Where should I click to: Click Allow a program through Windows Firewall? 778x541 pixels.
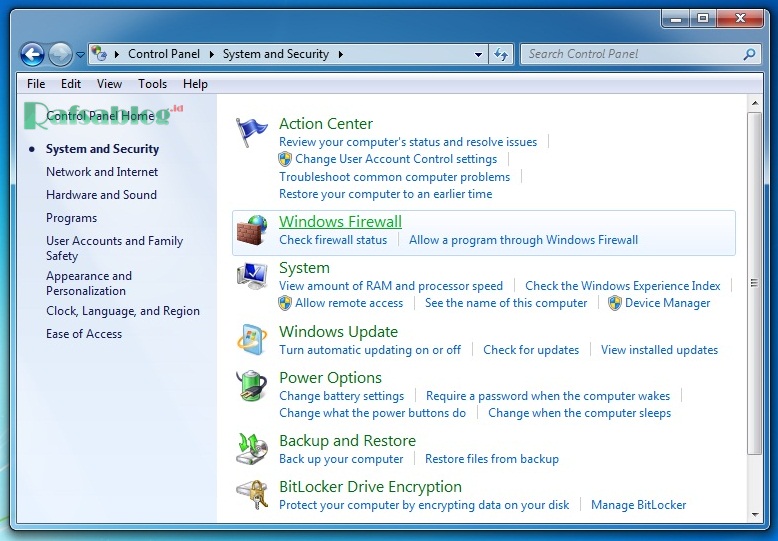pyautogui.click(x=523, y=240)
